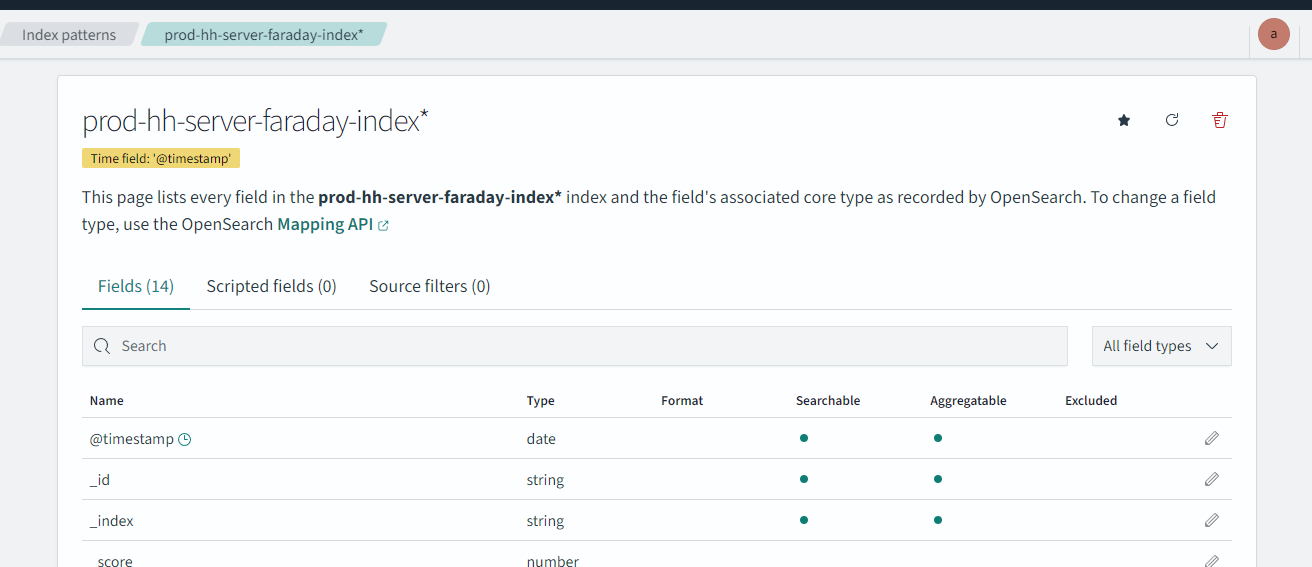Open edit for the _index field

pos(1211,520)
